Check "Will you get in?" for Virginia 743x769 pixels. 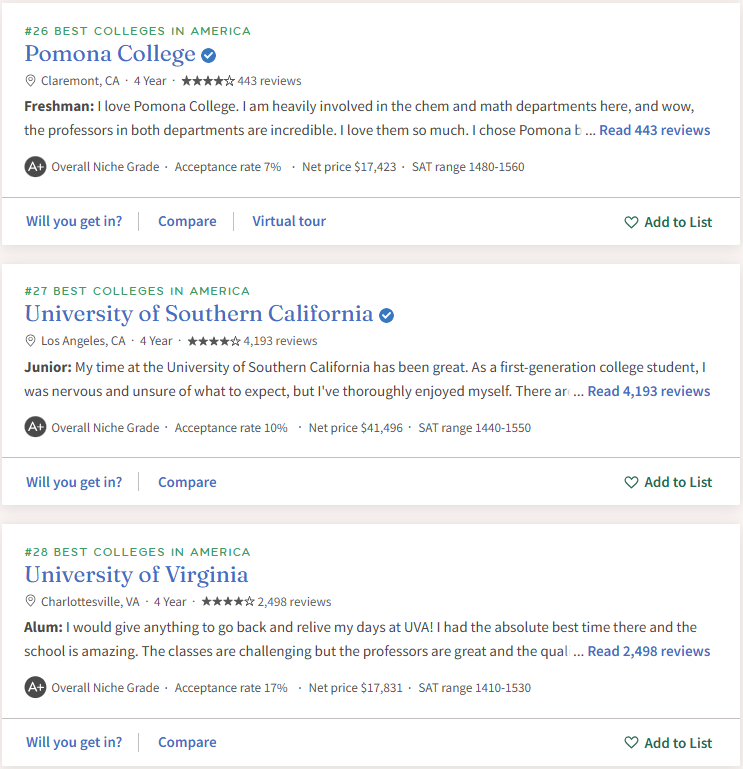coord(74,742)
